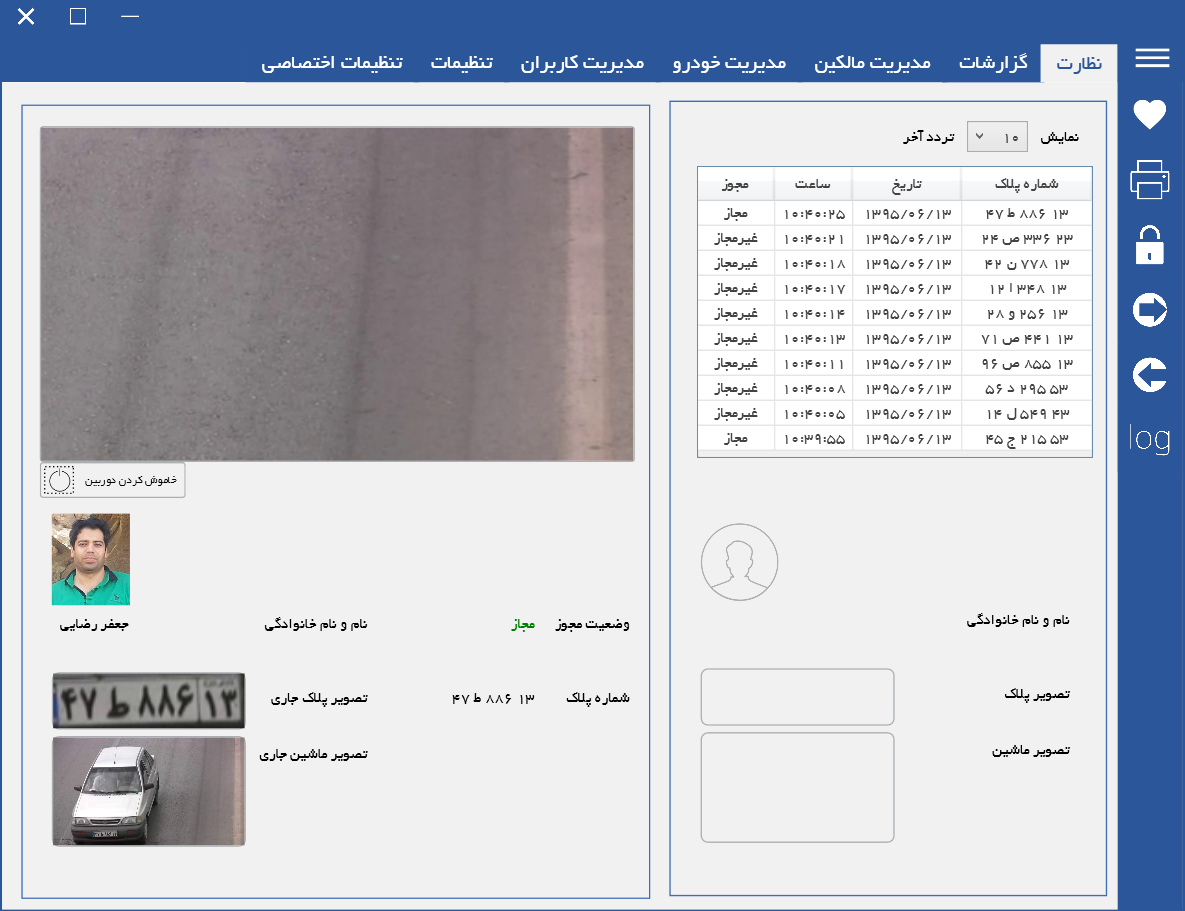The height and width of the screenshot is (911, 1185).
Task: Select table row with time ۱۰:۴۰:۰۸
Action: click(x=895, y=388)
